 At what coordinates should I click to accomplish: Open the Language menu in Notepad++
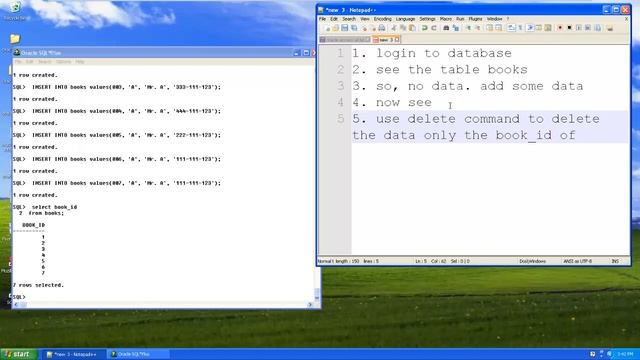pyautogui.click(x=405, y=19)
